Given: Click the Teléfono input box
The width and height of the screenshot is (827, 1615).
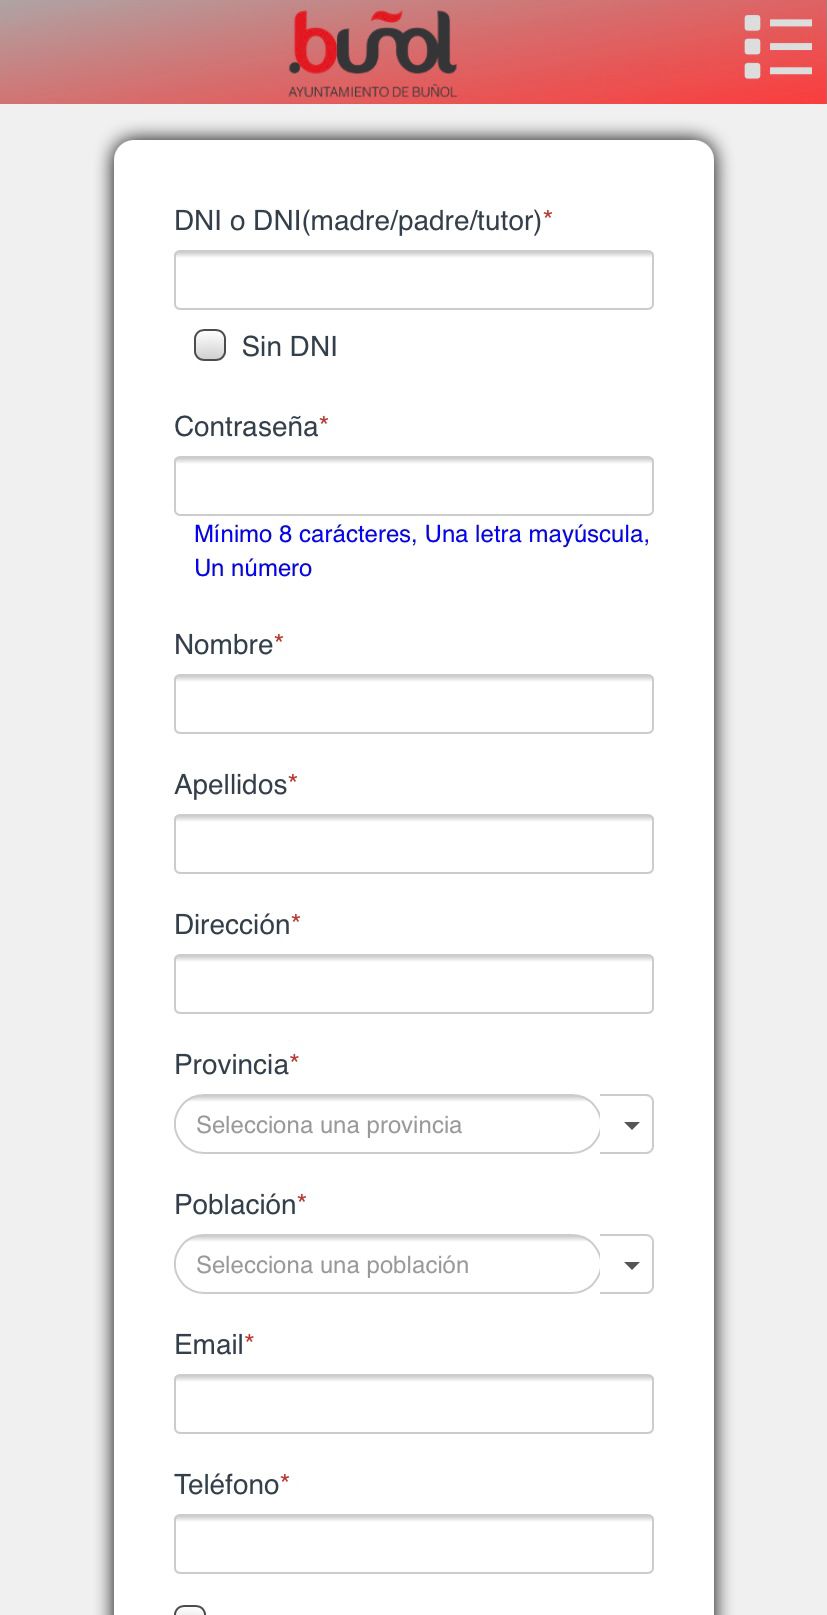Looking at the screenshot, I should coord(413,1544).
